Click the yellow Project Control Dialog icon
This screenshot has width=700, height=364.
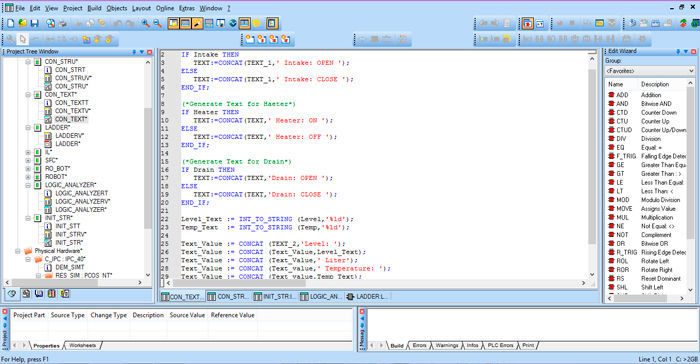coord(600,23)
